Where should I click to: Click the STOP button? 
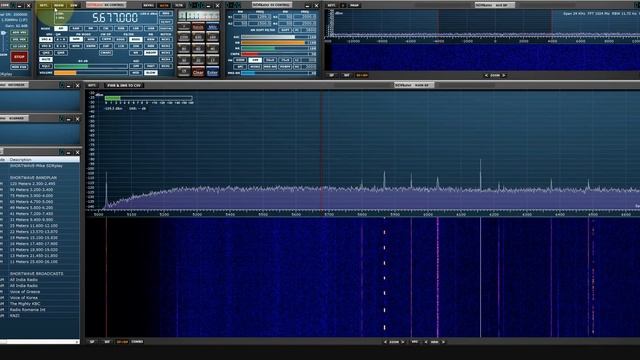[19, 57]
